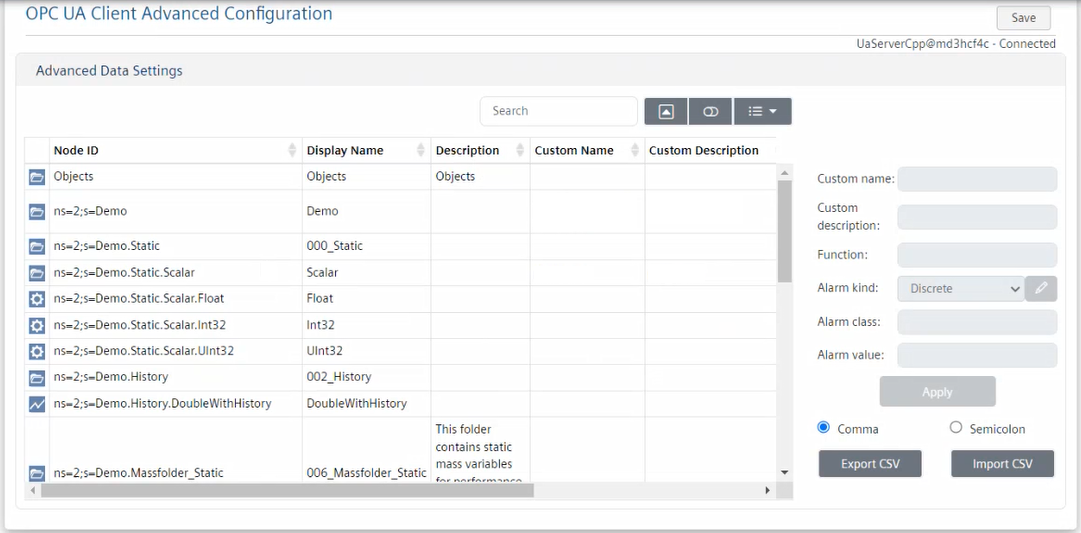Click the chart icon for DoubleWithHistory node
1081x533 pixels.
click(x=37, y=404)
